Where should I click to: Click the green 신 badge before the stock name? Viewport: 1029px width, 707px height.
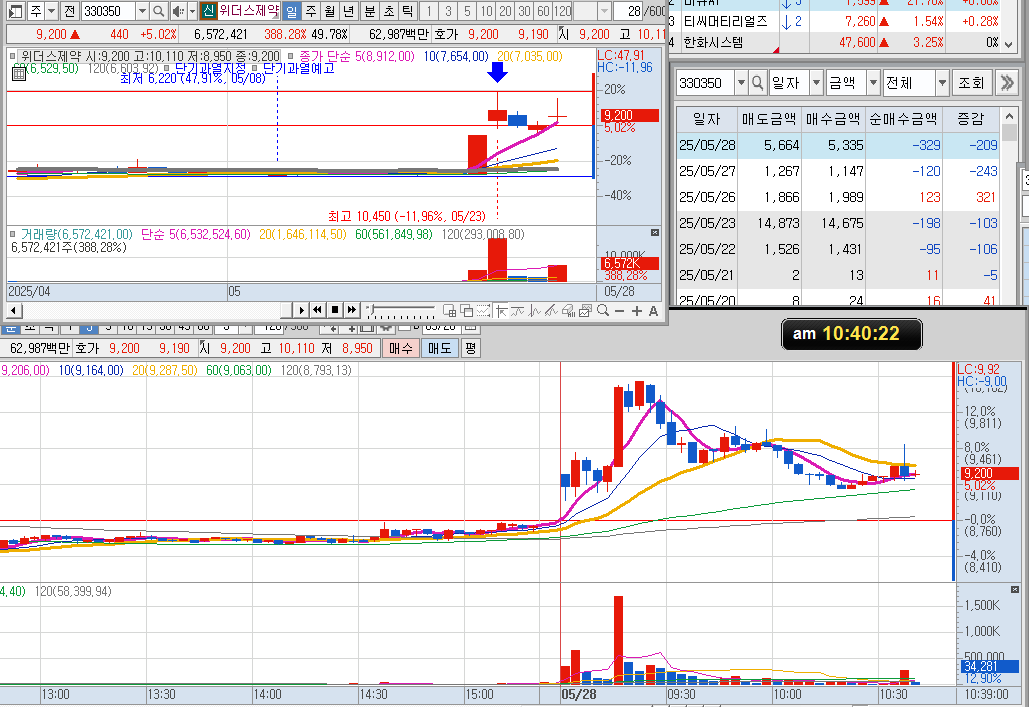[x=208, y=11]
